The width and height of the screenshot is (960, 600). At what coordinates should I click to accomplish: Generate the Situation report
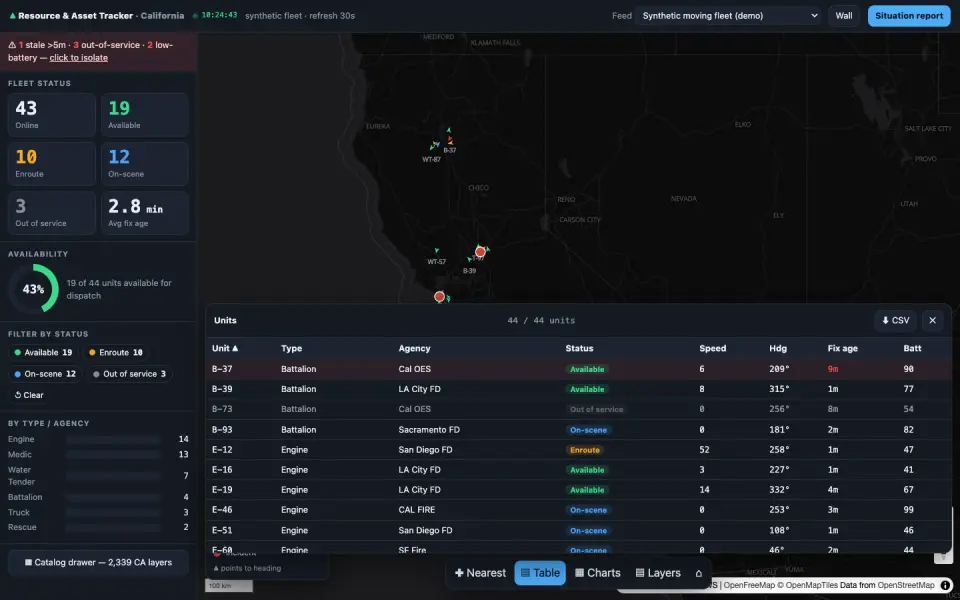(909, 16)
